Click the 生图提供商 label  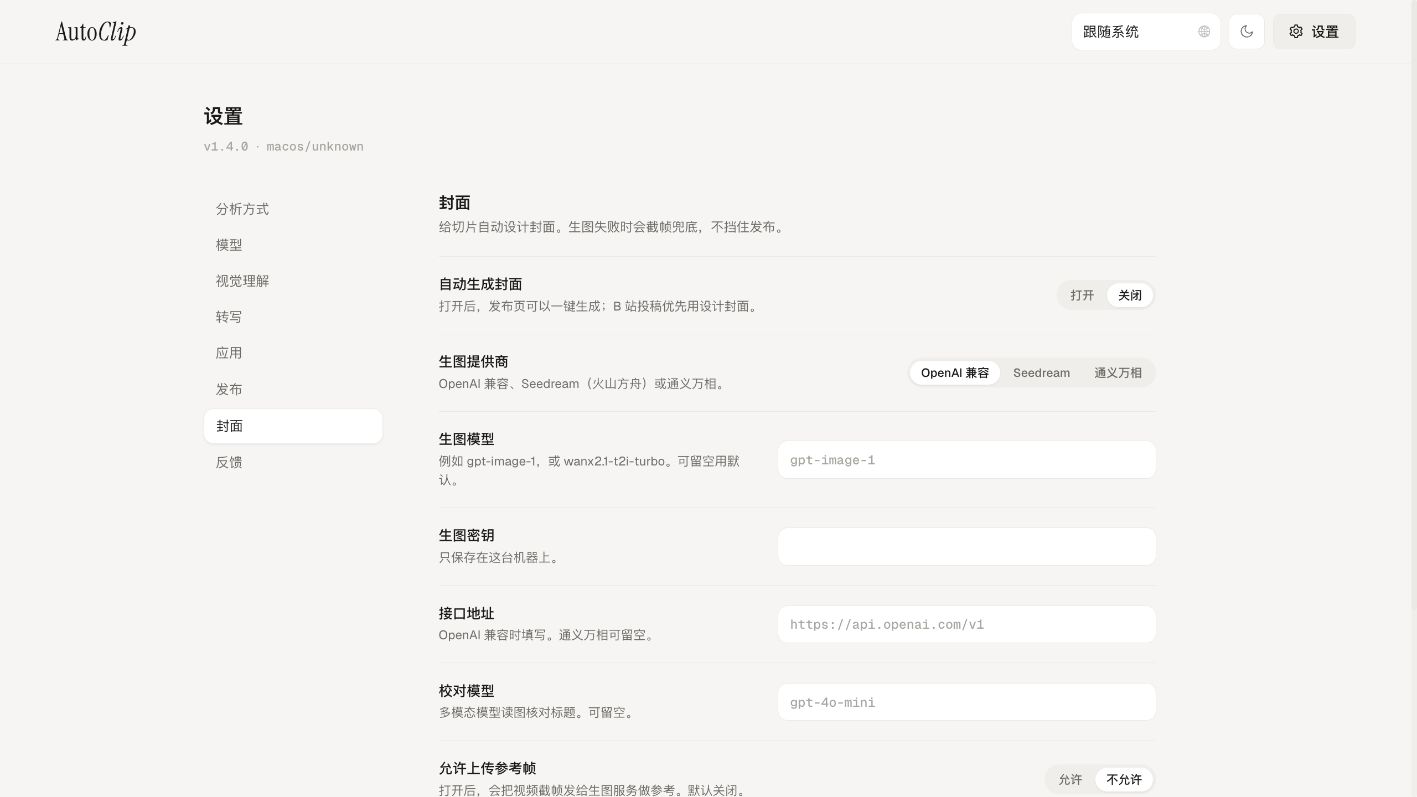(x=474, y=361)
